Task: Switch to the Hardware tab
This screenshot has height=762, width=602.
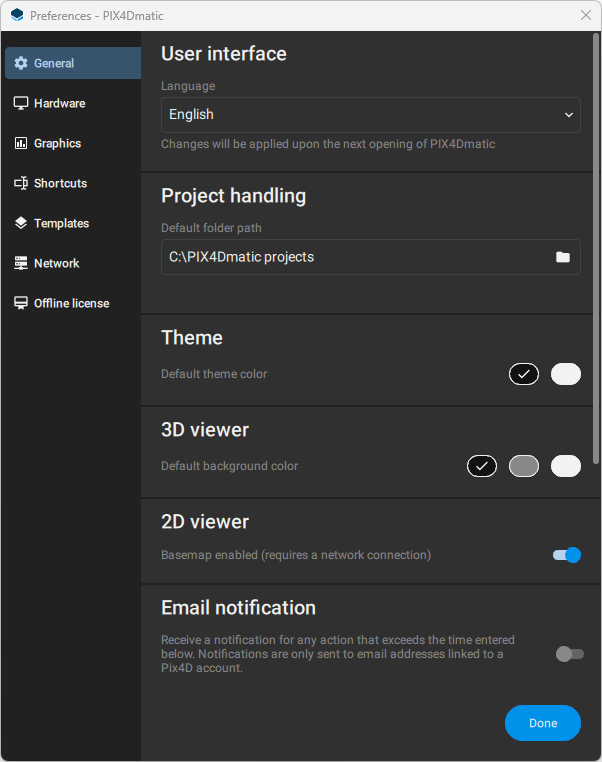Action: pos(73,103)
